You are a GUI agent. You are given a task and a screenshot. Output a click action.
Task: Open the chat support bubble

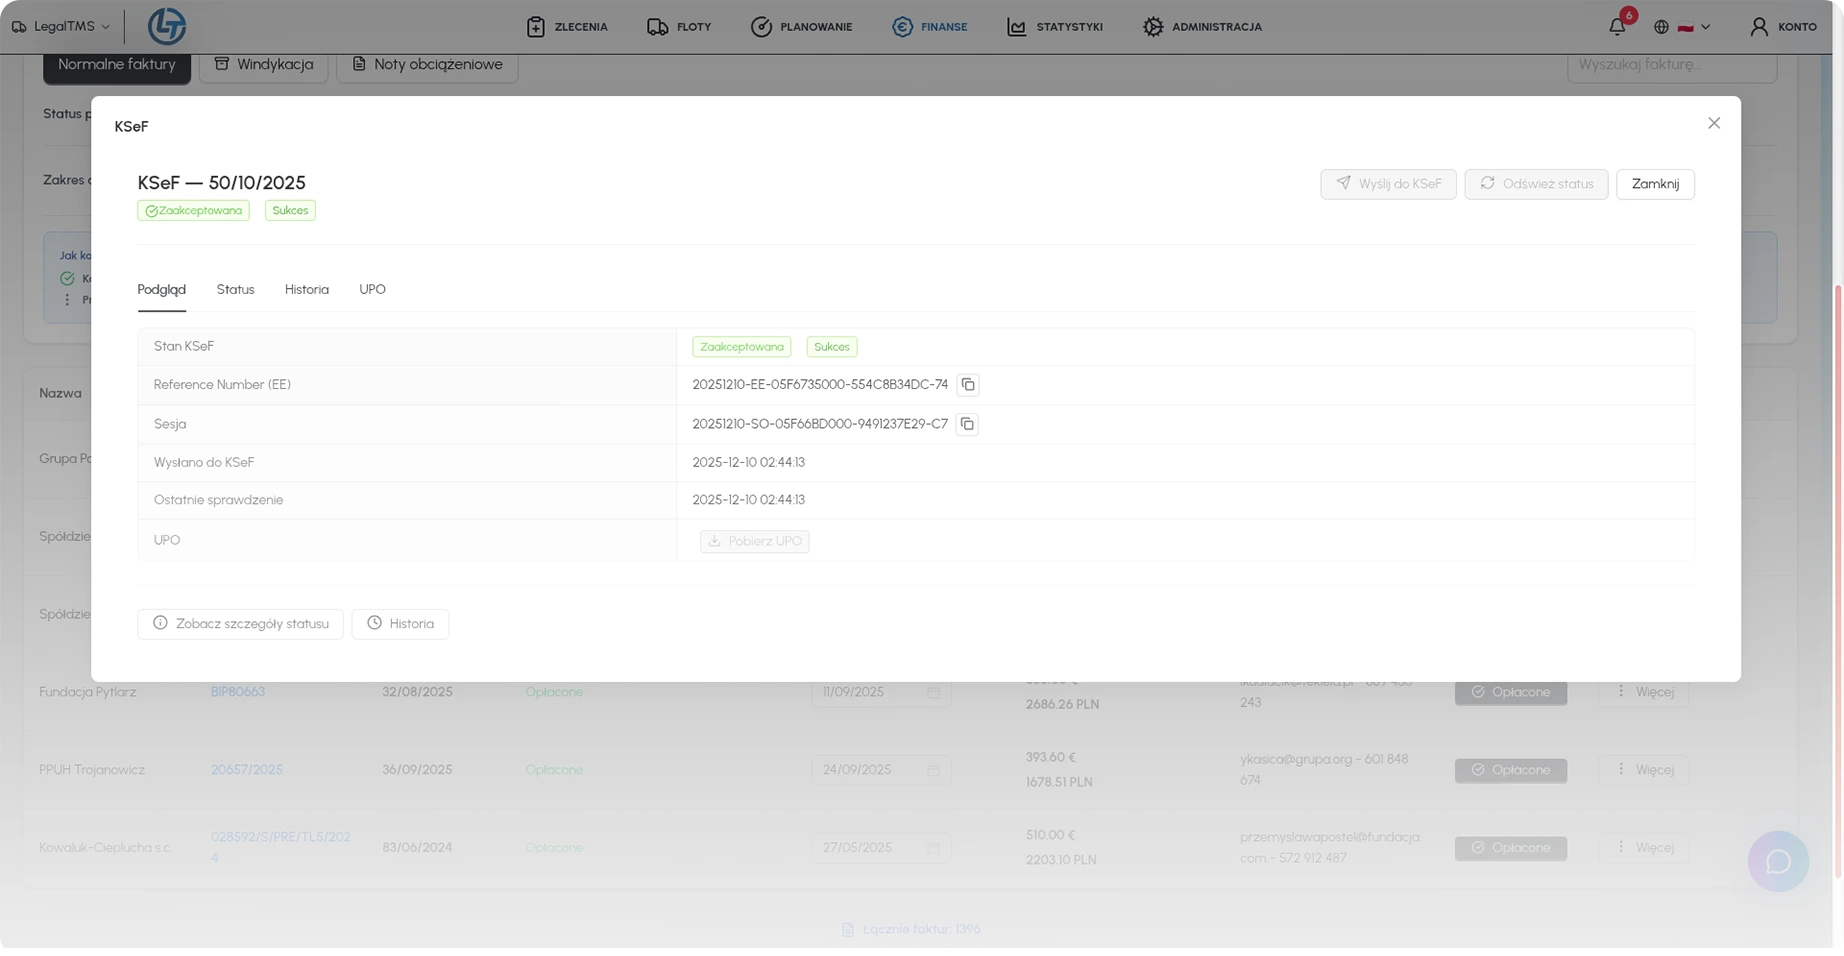pos(1777,861)
